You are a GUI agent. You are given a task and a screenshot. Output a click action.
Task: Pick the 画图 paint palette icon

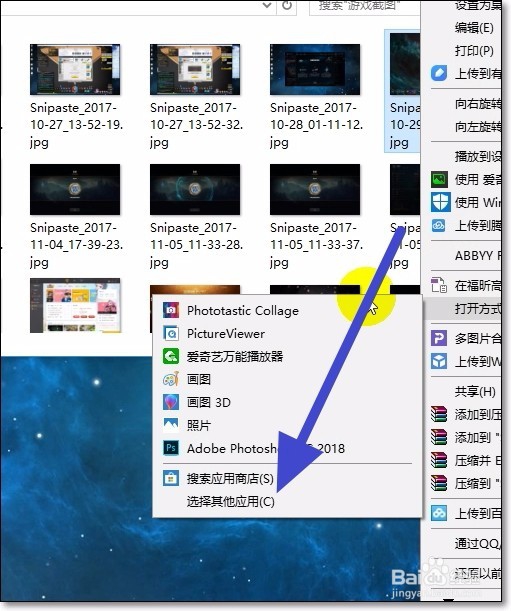[x=171, y=379]
